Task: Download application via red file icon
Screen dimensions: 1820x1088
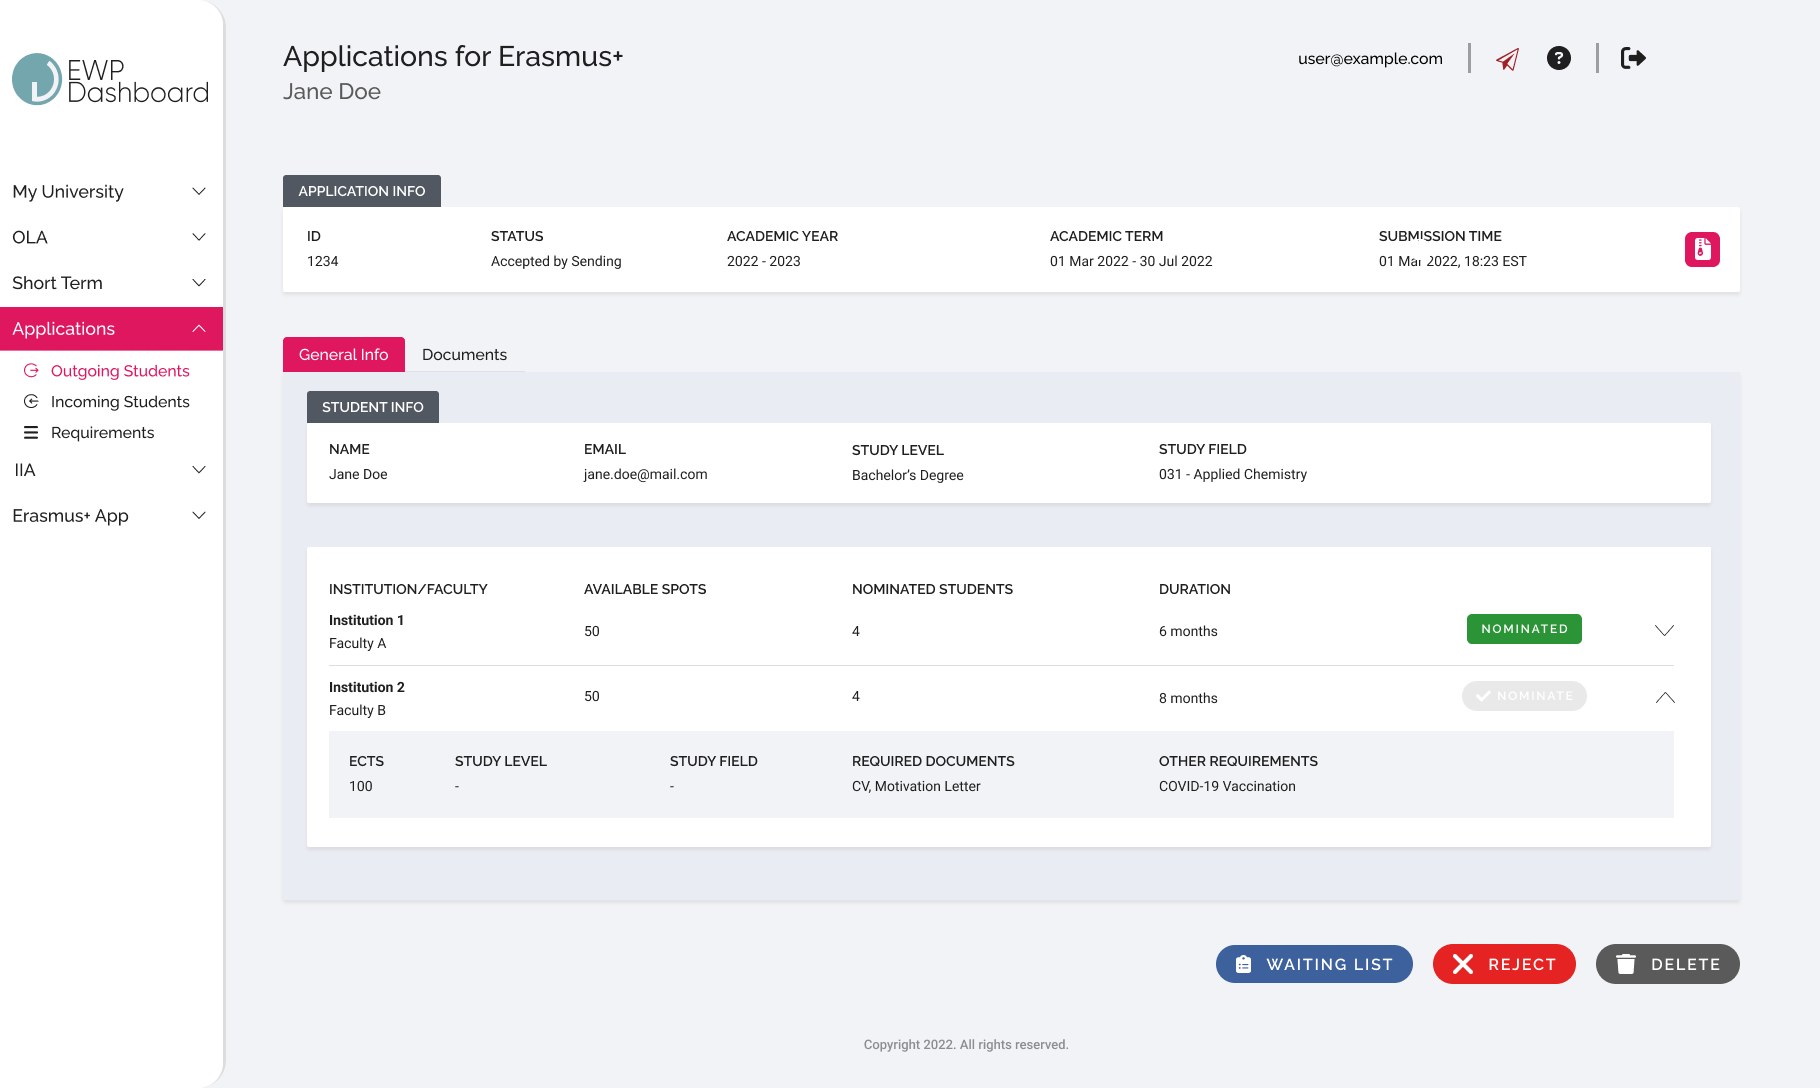Action: pyautogui.click(x=1702, y=249)
